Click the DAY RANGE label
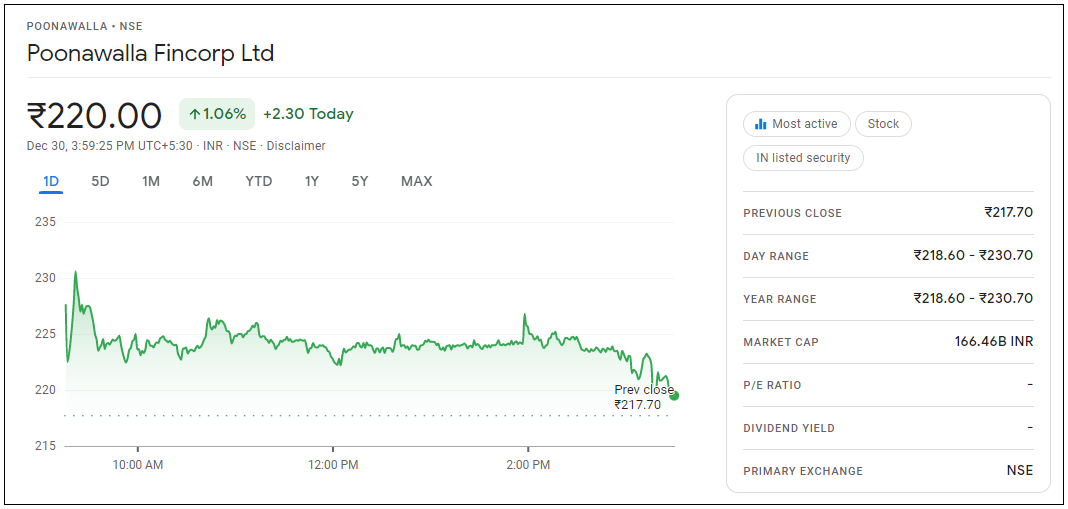1068x509 pixels. point(776,256)
